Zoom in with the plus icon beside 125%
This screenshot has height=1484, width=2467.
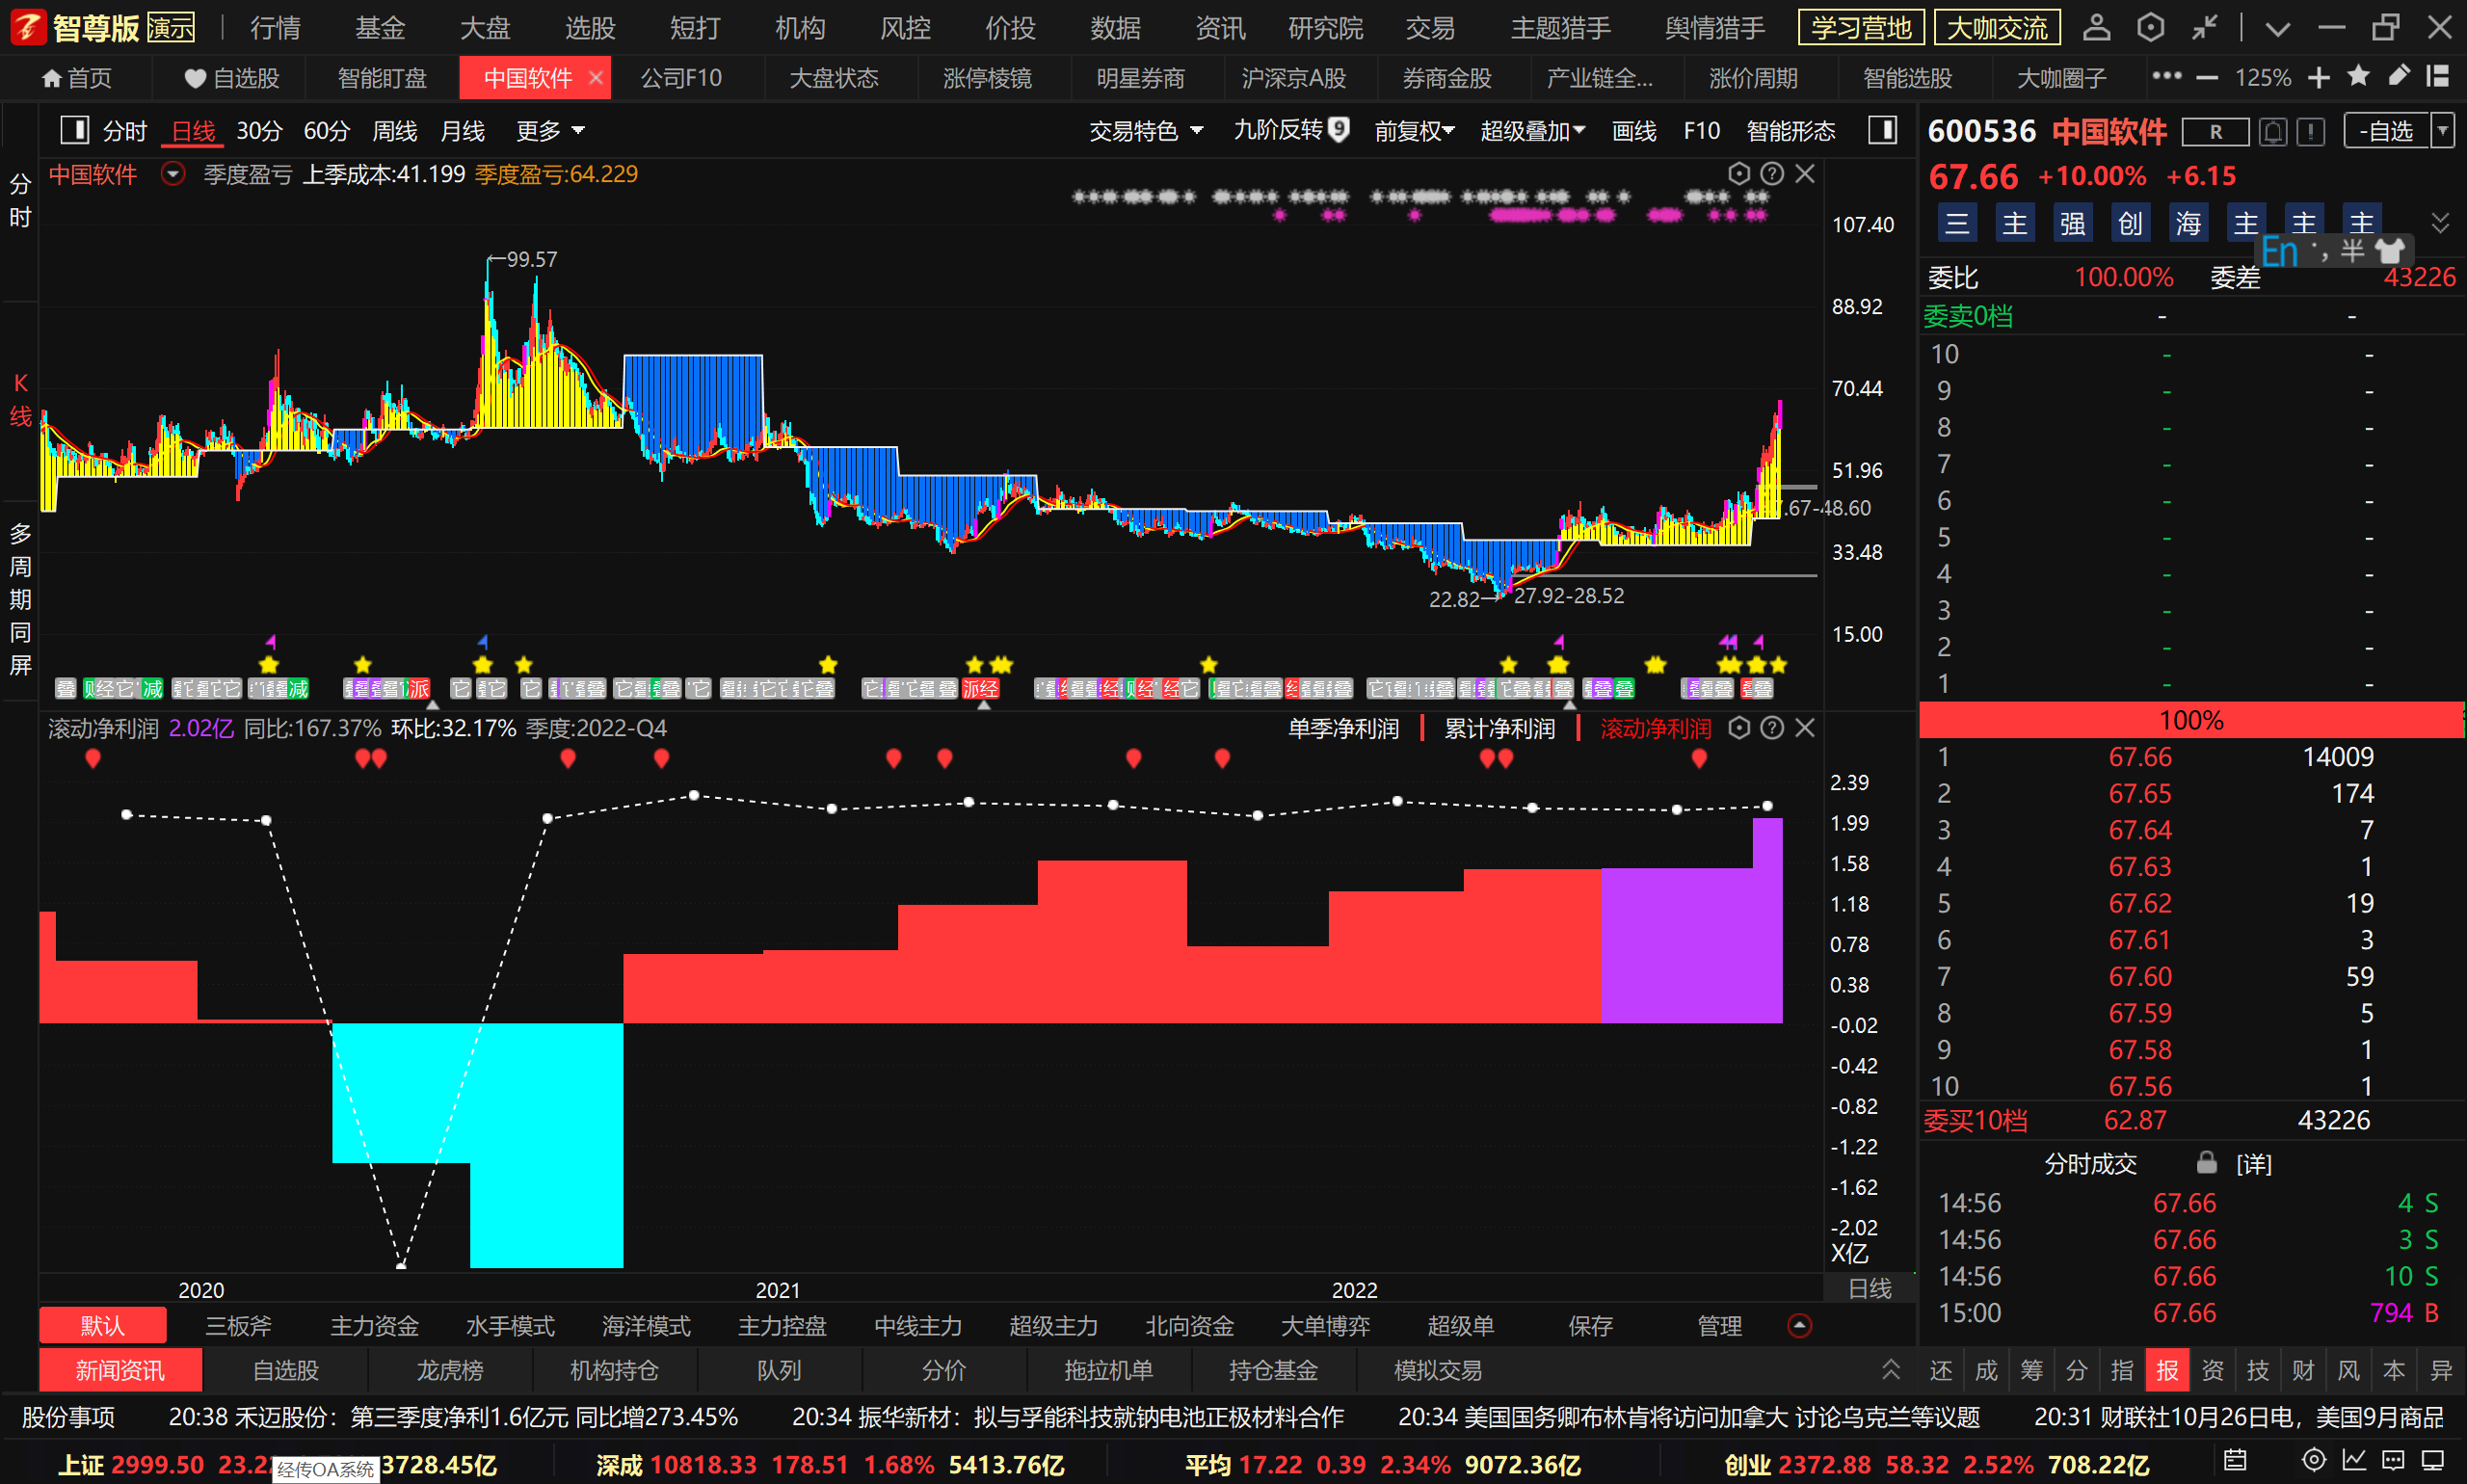(2319, 78)
